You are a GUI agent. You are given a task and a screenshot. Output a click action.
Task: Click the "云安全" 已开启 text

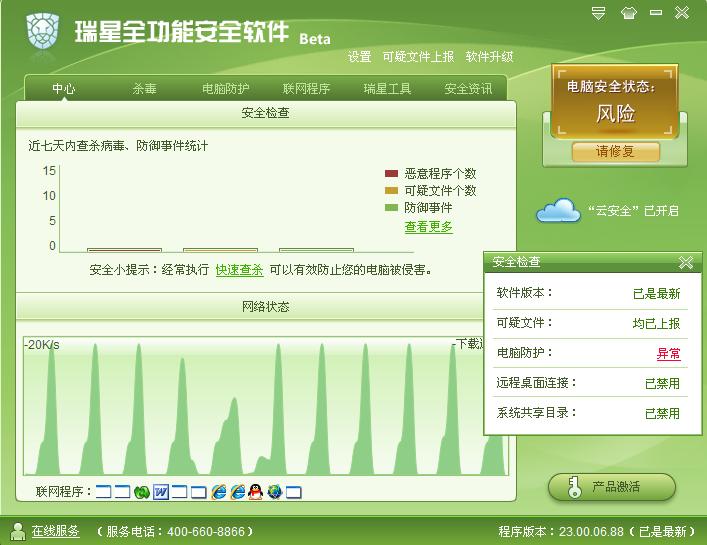coord(633,211)
